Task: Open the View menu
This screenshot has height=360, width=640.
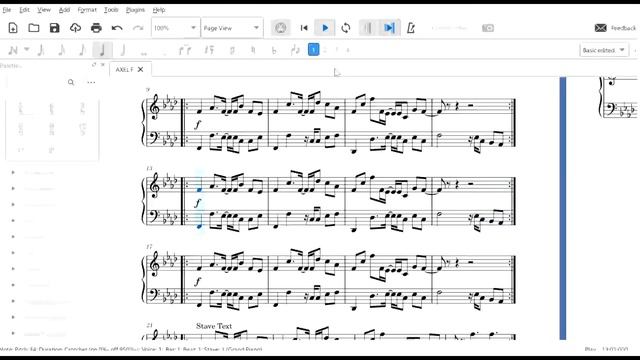Action: pos(44,9)
